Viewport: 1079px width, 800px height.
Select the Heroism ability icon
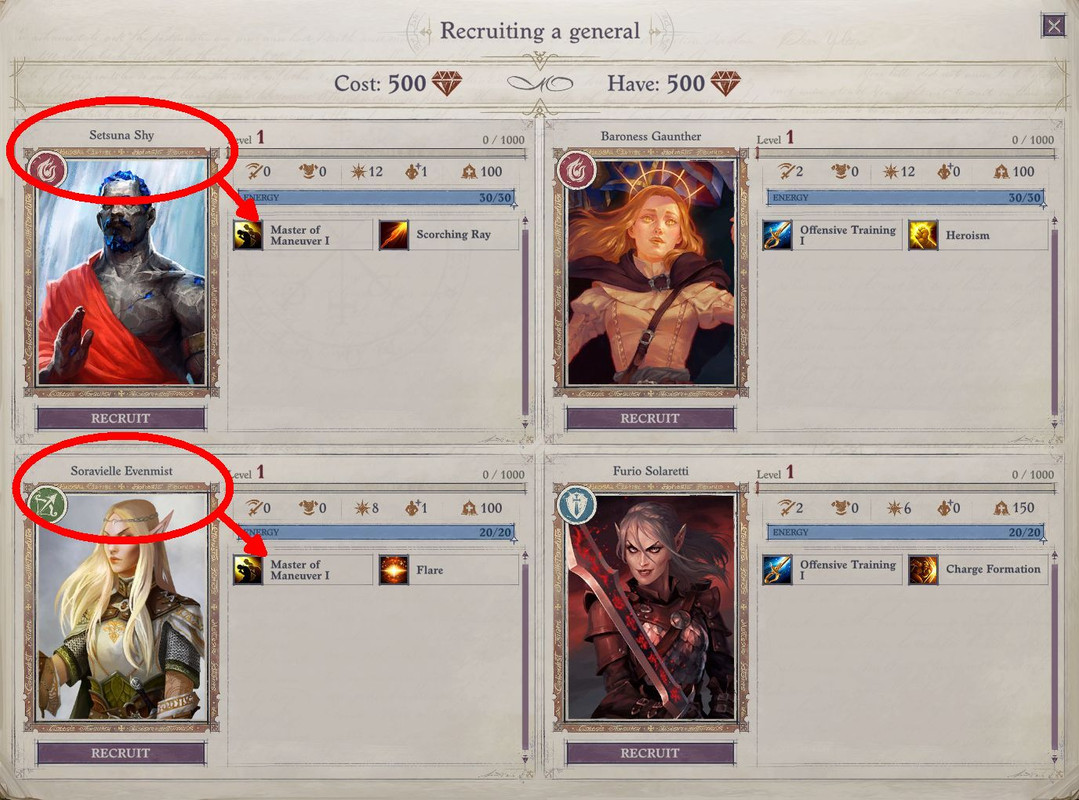pos(923,235)
